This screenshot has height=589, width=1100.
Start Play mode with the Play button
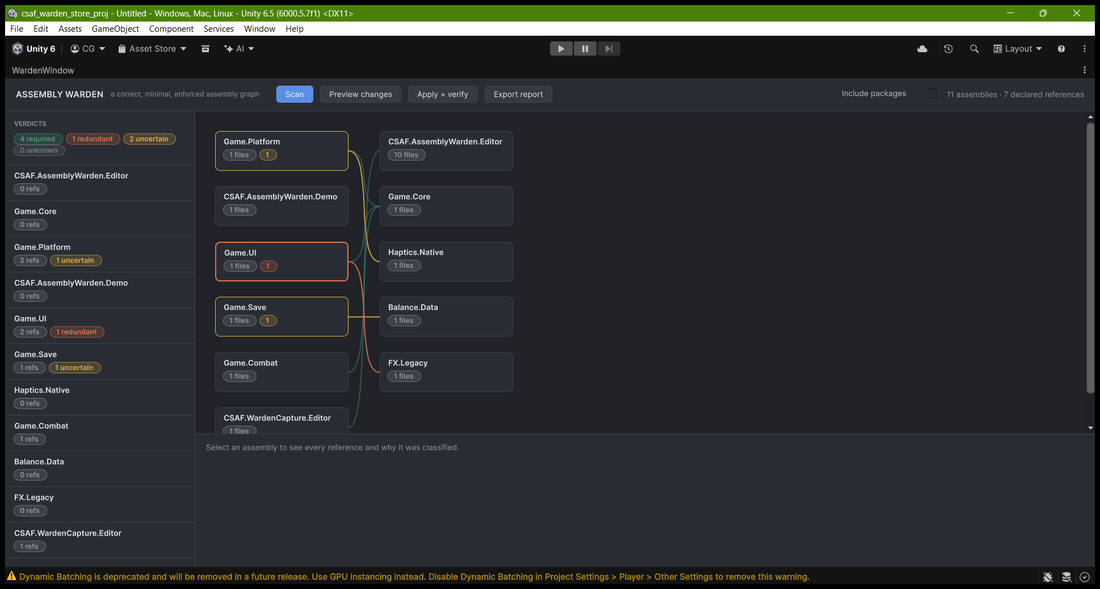tap(561, 48)
